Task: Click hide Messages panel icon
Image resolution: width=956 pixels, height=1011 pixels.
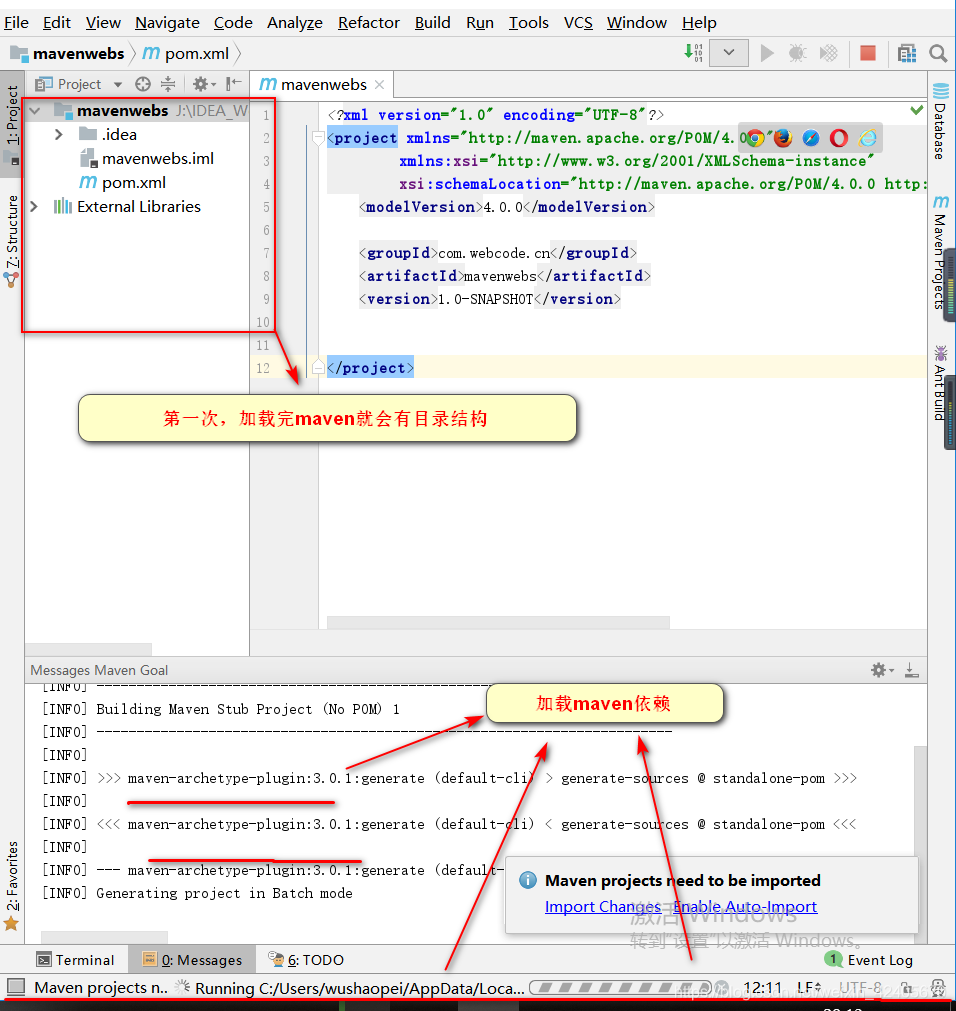Action: [x=912, y=670]
